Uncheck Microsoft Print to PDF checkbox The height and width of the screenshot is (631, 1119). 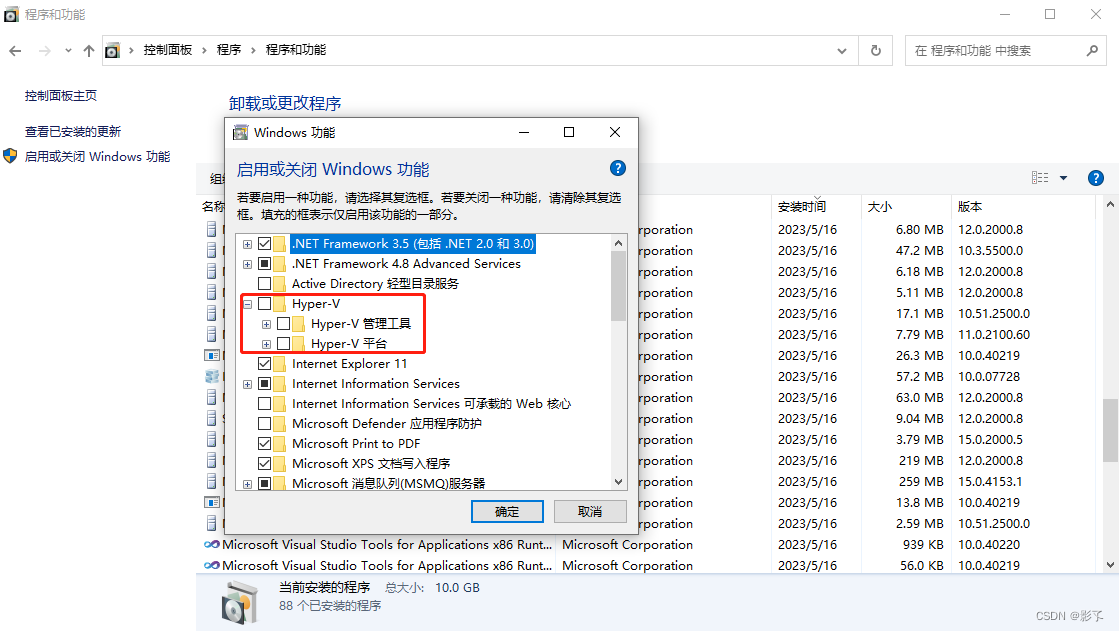[264, 443]
